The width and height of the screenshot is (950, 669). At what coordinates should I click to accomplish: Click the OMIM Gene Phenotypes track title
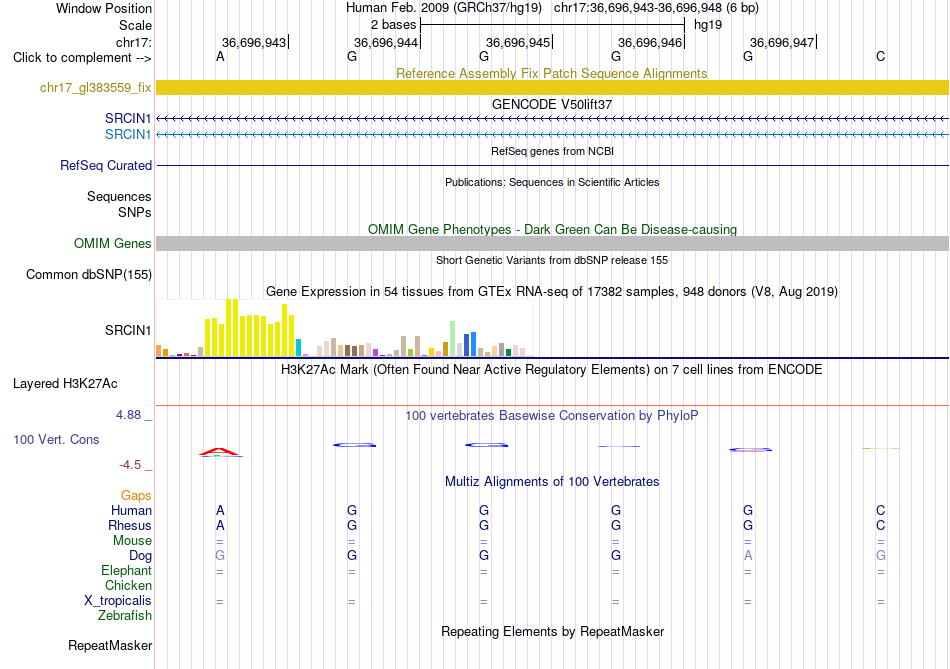(552, 230)
